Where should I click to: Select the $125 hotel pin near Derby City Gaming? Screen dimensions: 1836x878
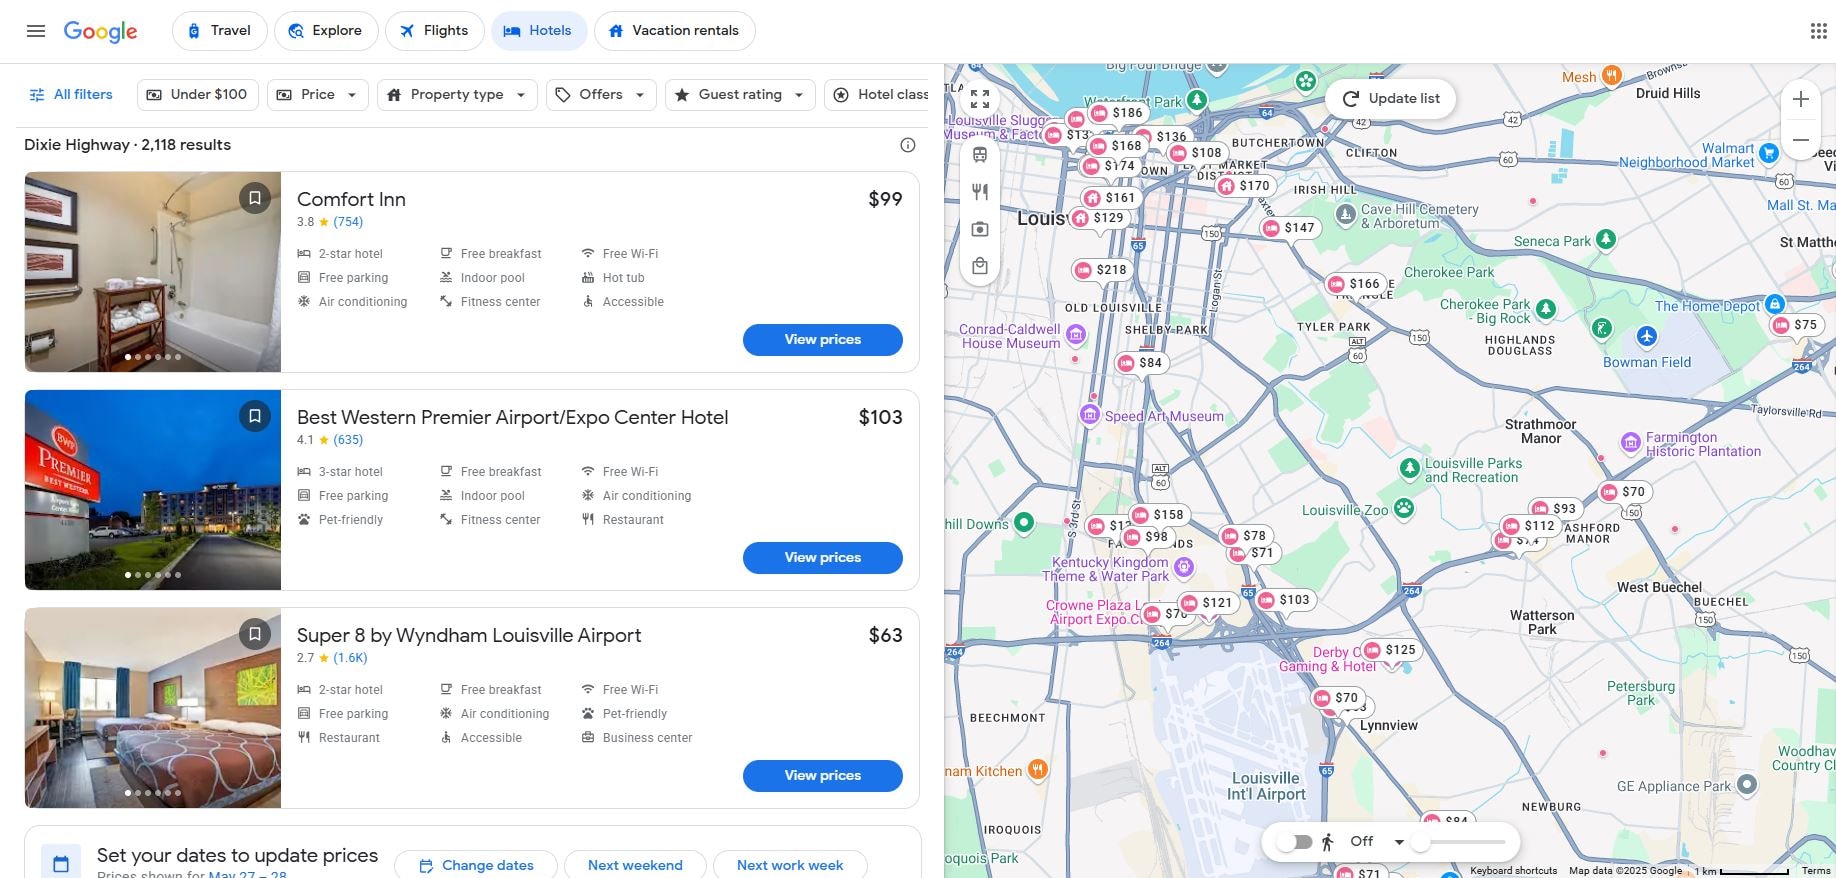pos(1390,650)
